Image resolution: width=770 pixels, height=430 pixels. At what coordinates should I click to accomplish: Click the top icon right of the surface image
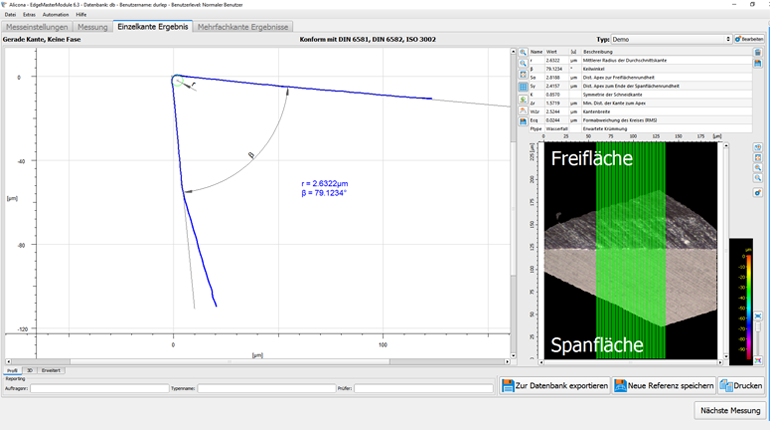tap(758, 148)
